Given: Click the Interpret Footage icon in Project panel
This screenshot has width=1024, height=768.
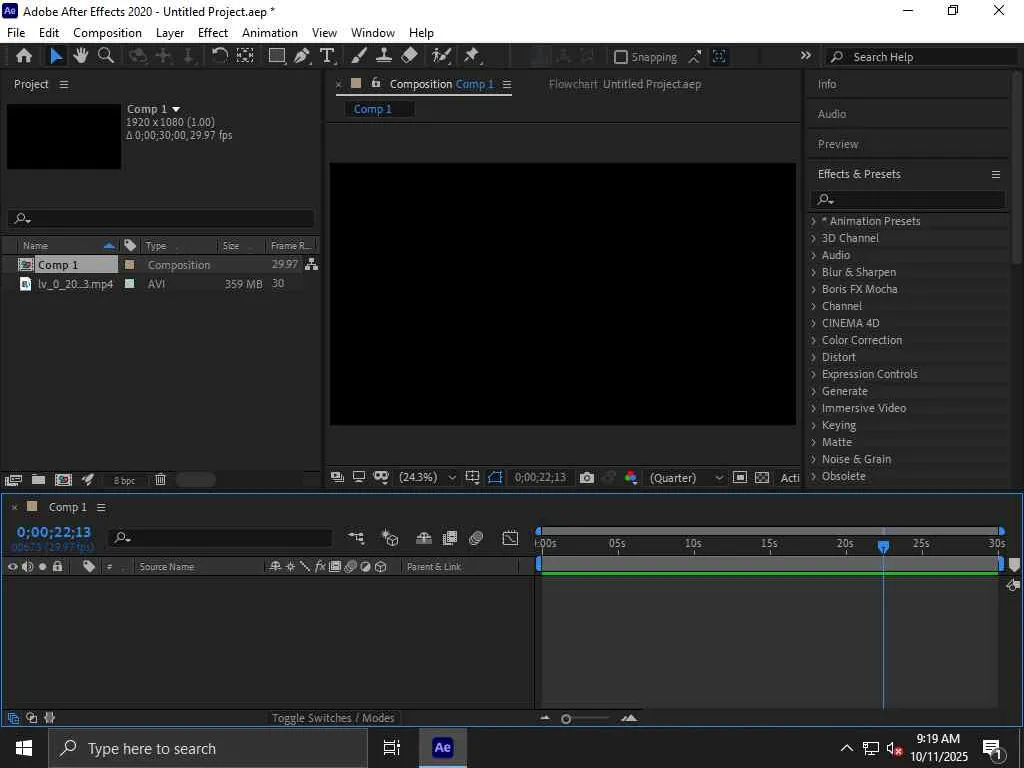Looking at the screenshot, I should coord(13,480).
